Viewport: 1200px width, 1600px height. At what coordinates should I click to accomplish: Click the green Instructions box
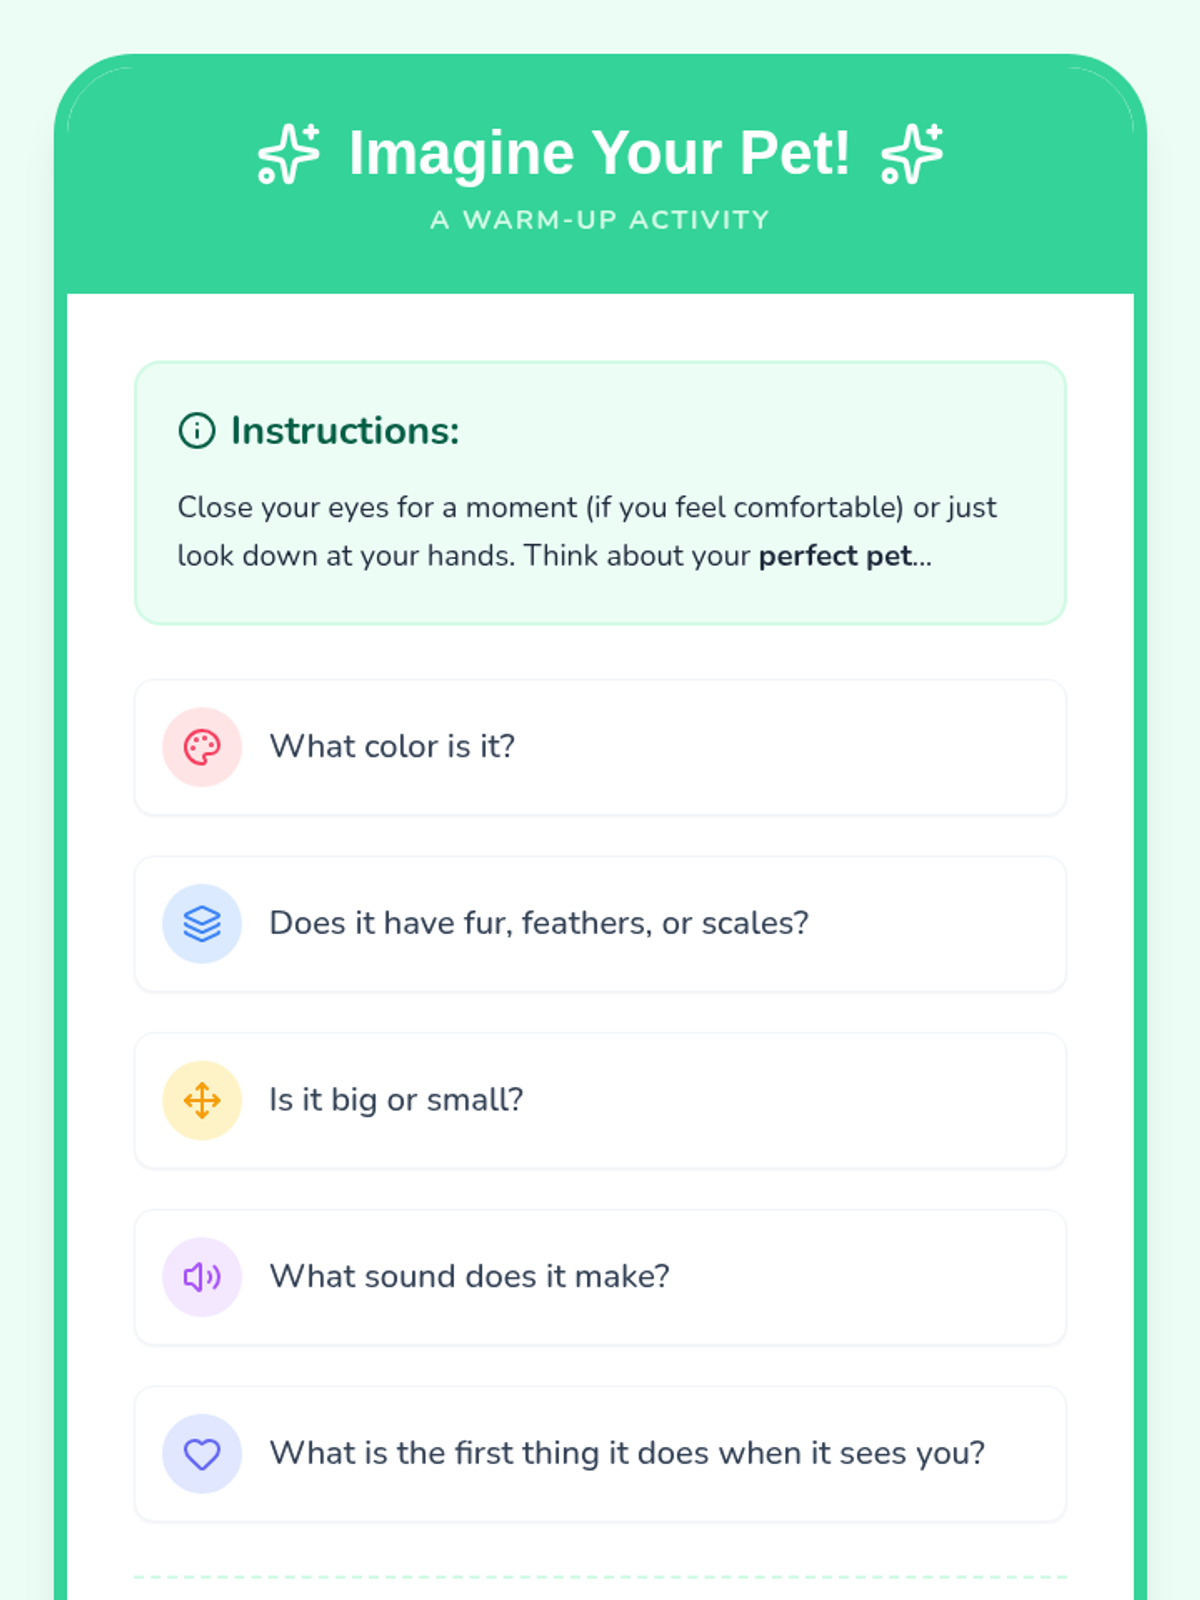(x=600, y=493)
